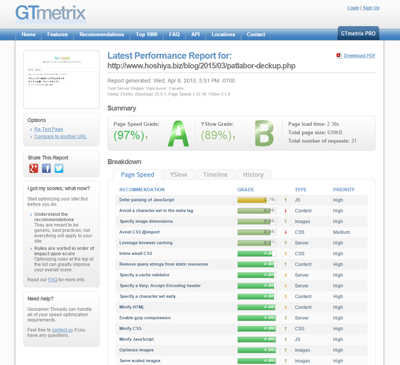This screenshot has width=400, height=365.
Task: Click contact us link in Need help
Action: point(62,330)
